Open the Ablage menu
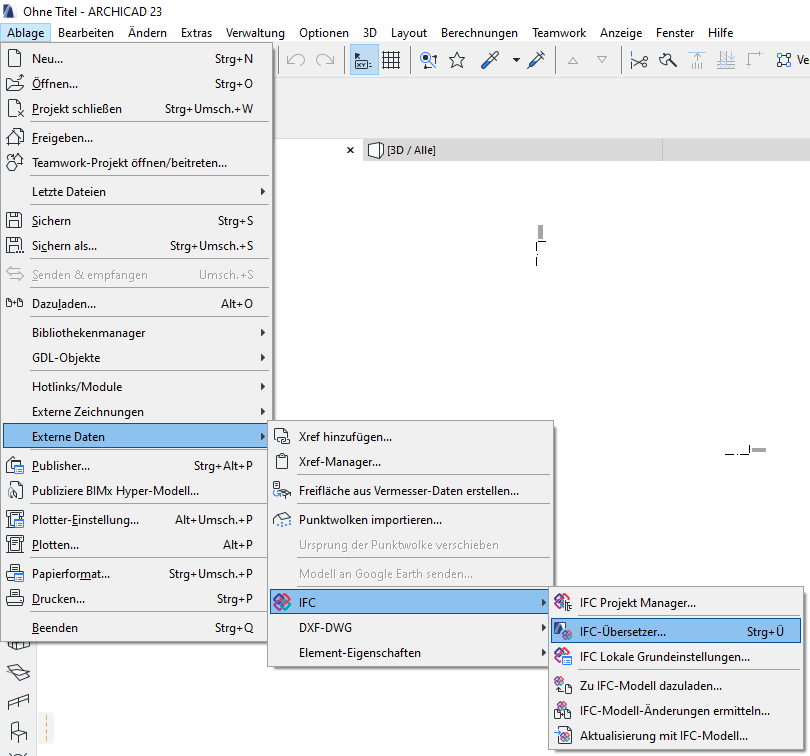The width and height of the screenshot is (810, 756). tap(26, 33)
